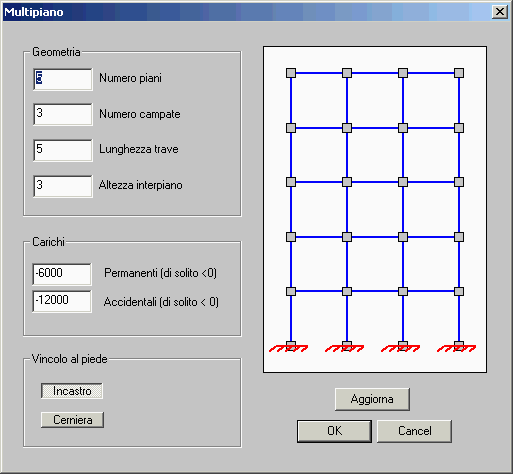Click the top-right node of the frame preview
This screenshot has width=513, height=474.
coord(459,73)
